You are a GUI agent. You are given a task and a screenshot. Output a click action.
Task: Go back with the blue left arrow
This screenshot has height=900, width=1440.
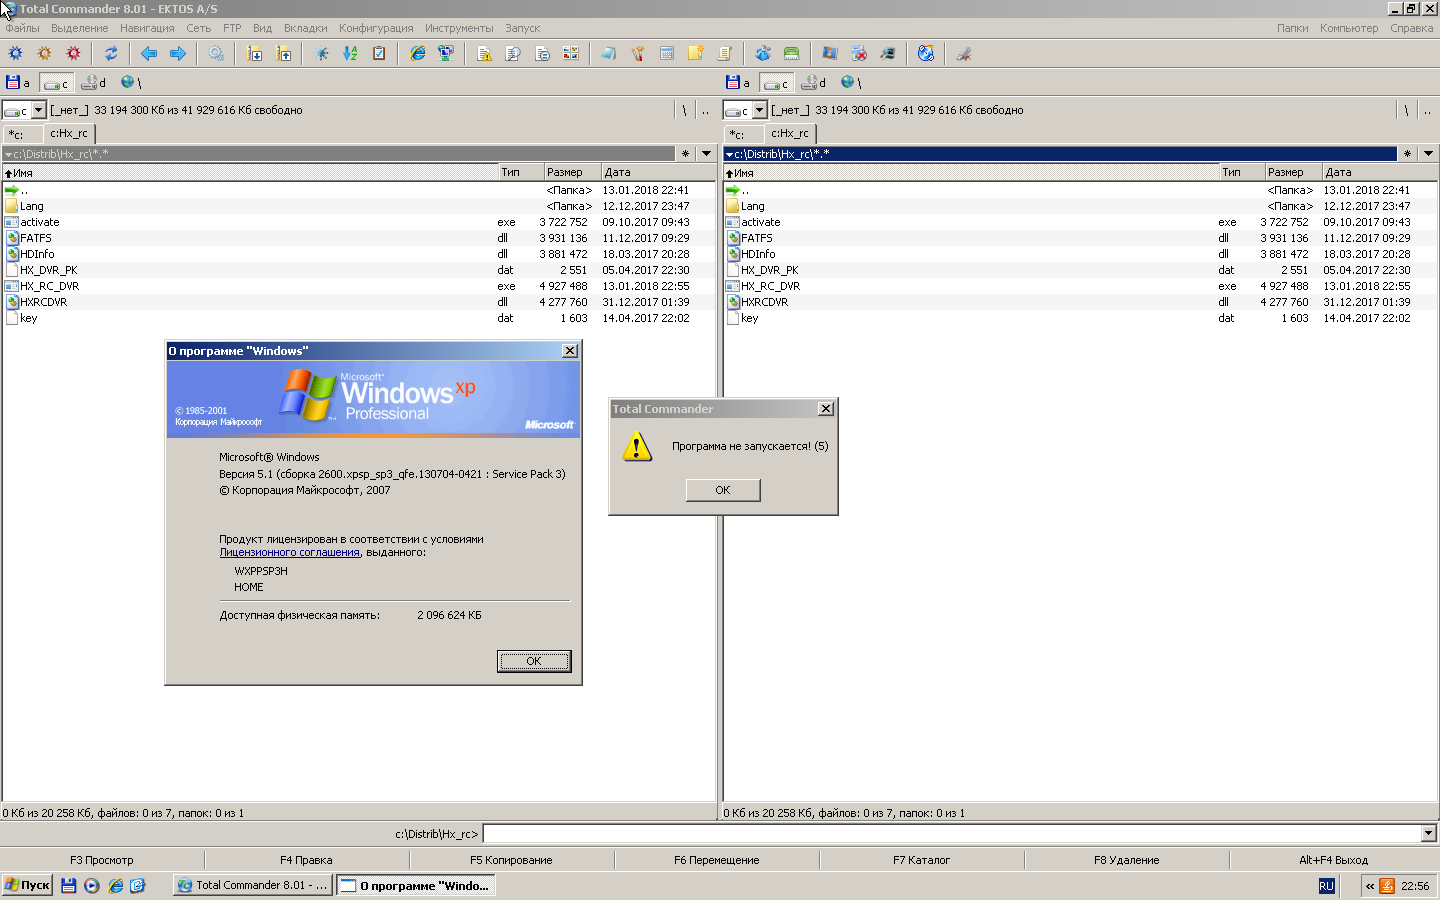pos(149,54)
